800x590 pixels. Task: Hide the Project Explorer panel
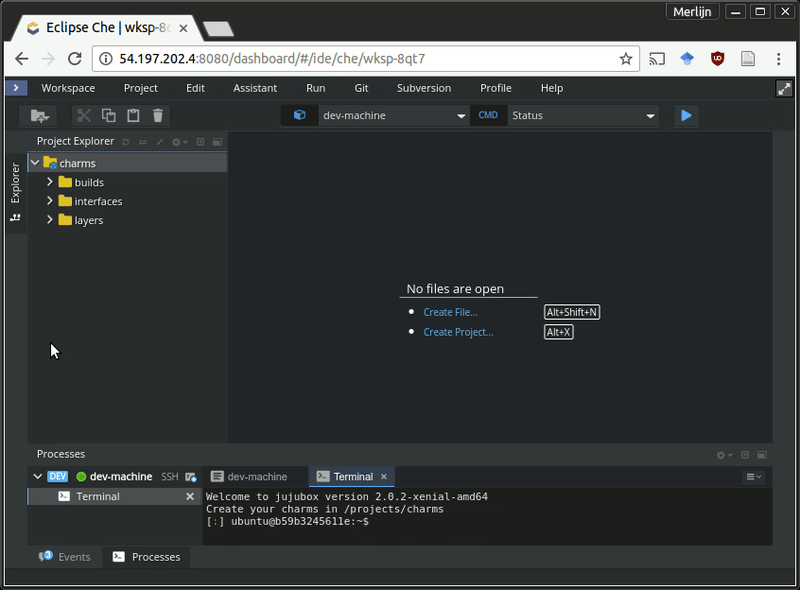[x=201, y=142]
